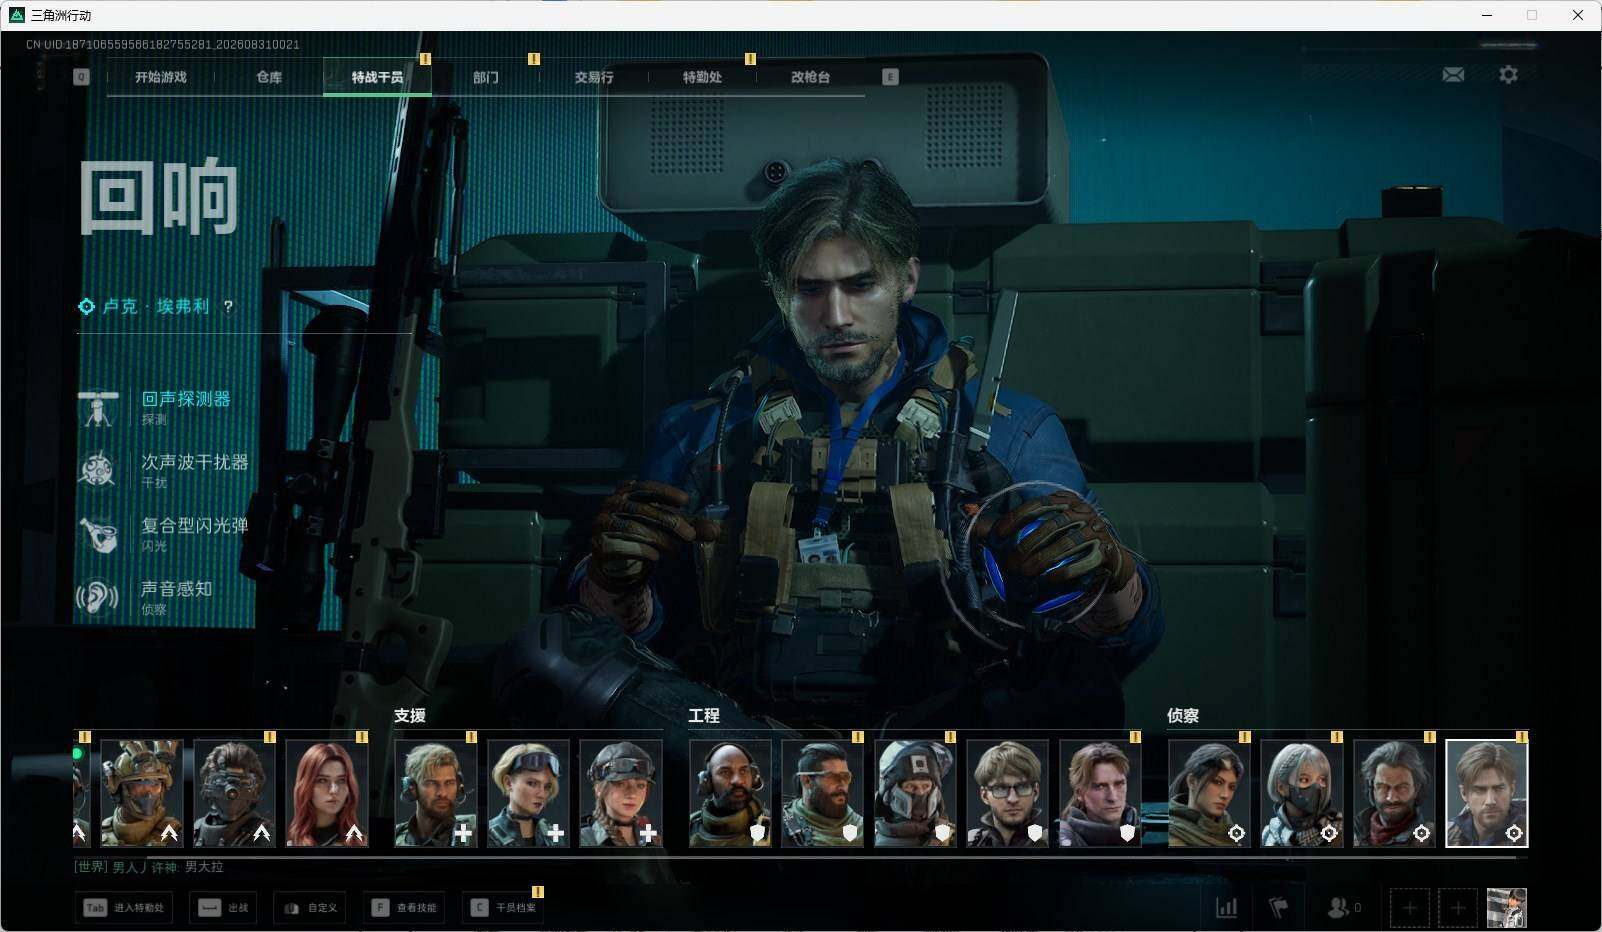1602x932 pixels.
Task: Click the Tab 进入特勤处 button
Action: pyautogui.click(x=124, y=908)
